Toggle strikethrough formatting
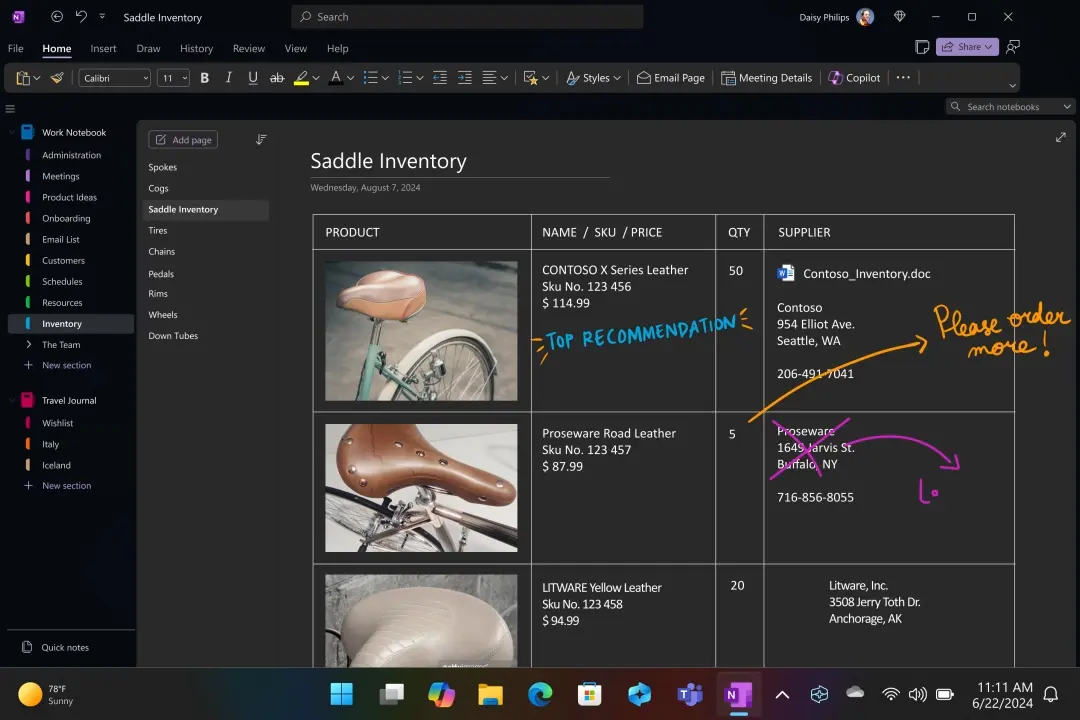 [277, 78]
